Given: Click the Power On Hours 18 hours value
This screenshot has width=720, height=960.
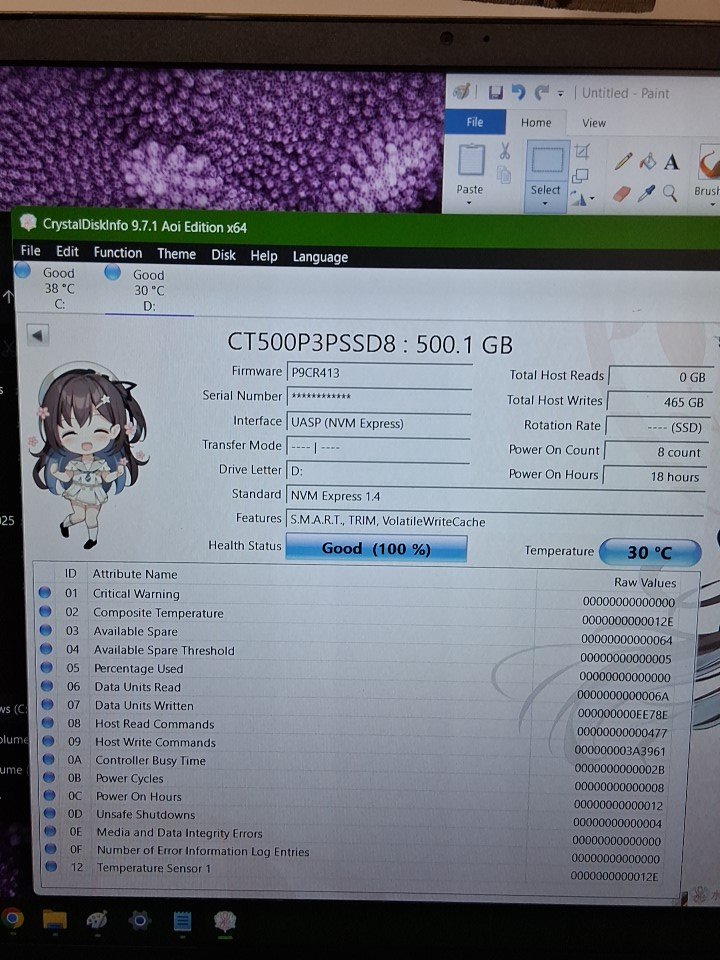Looking at the screenshot, I should (653, 476).
